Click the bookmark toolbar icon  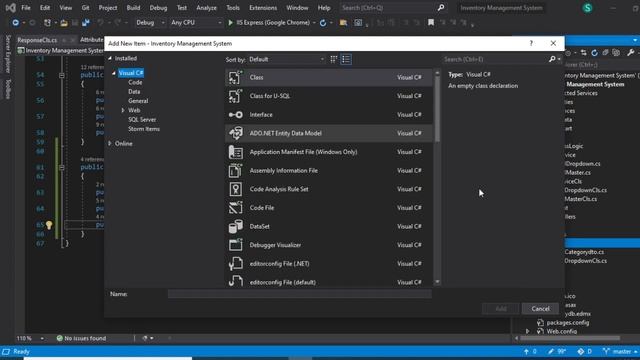[431, 22]
